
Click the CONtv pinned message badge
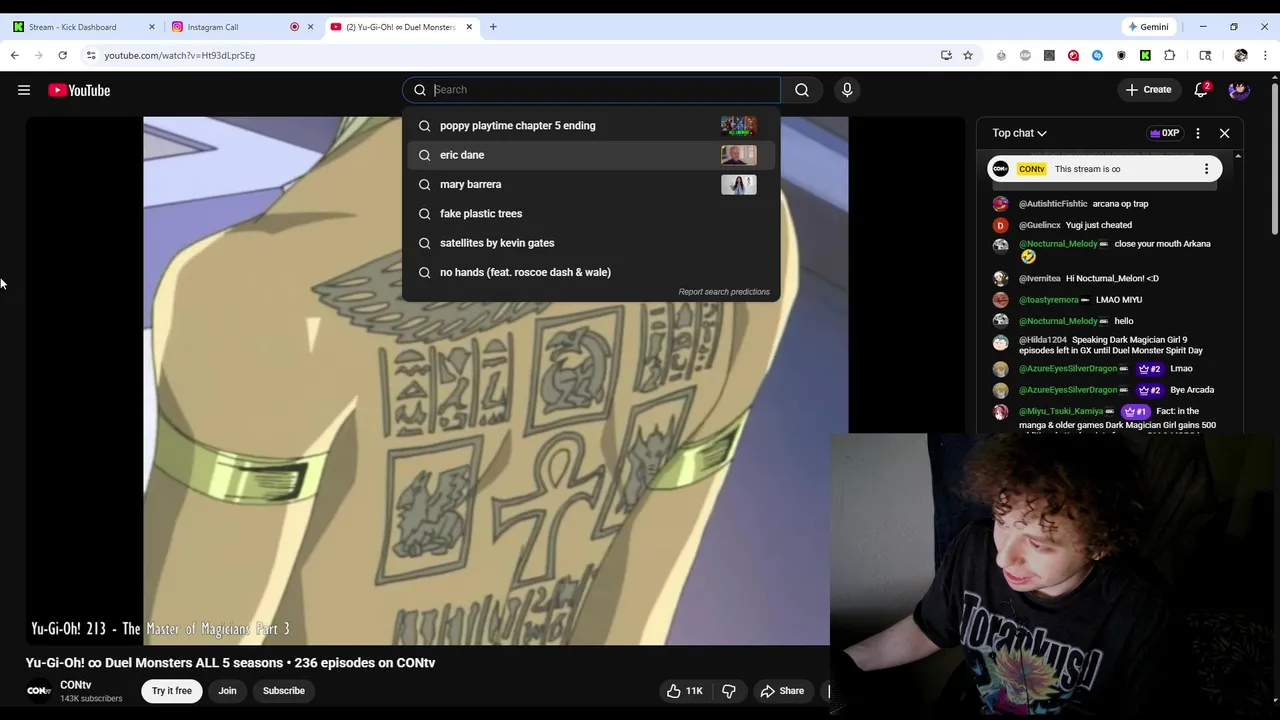point(1032,169)
